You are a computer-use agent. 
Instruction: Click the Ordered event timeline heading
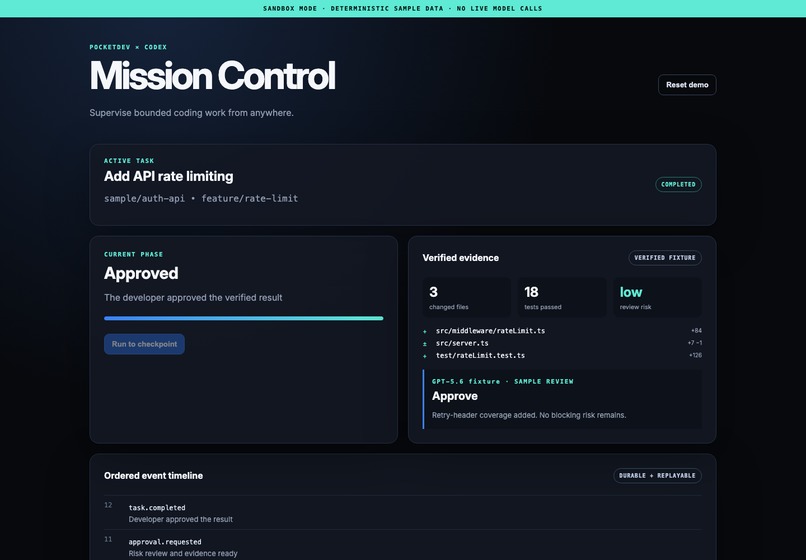153,476
